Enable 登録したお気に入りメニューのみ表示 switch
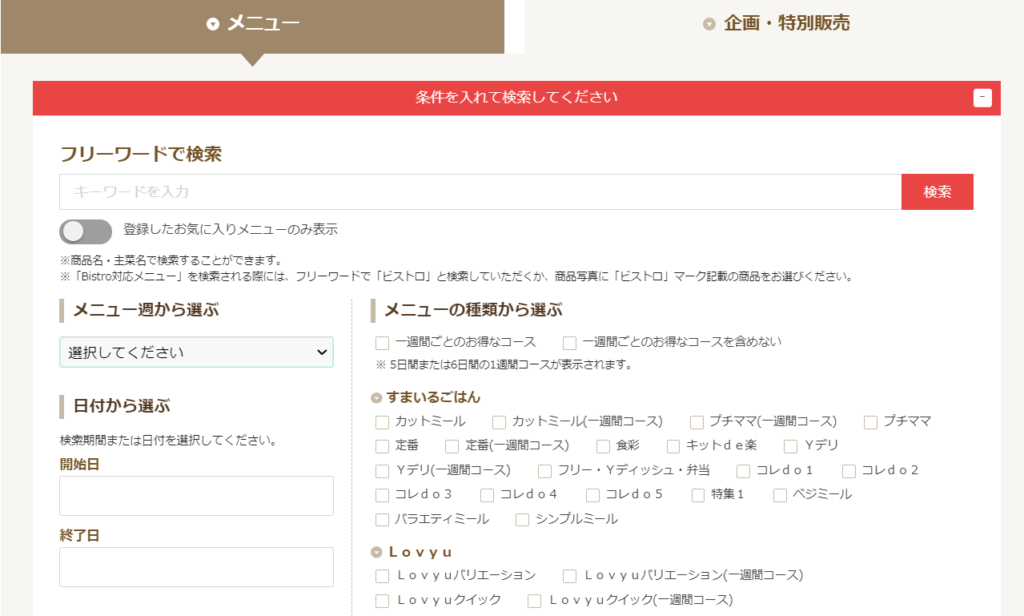This screenshot has height=616, width=1024. tap(85, 232)
